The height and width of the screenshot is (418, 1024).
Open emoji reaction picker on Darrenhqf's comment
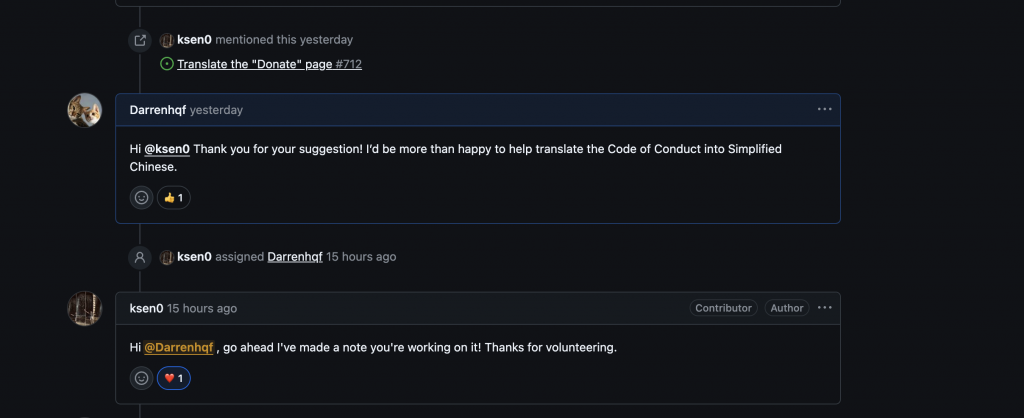click(141, 197)
